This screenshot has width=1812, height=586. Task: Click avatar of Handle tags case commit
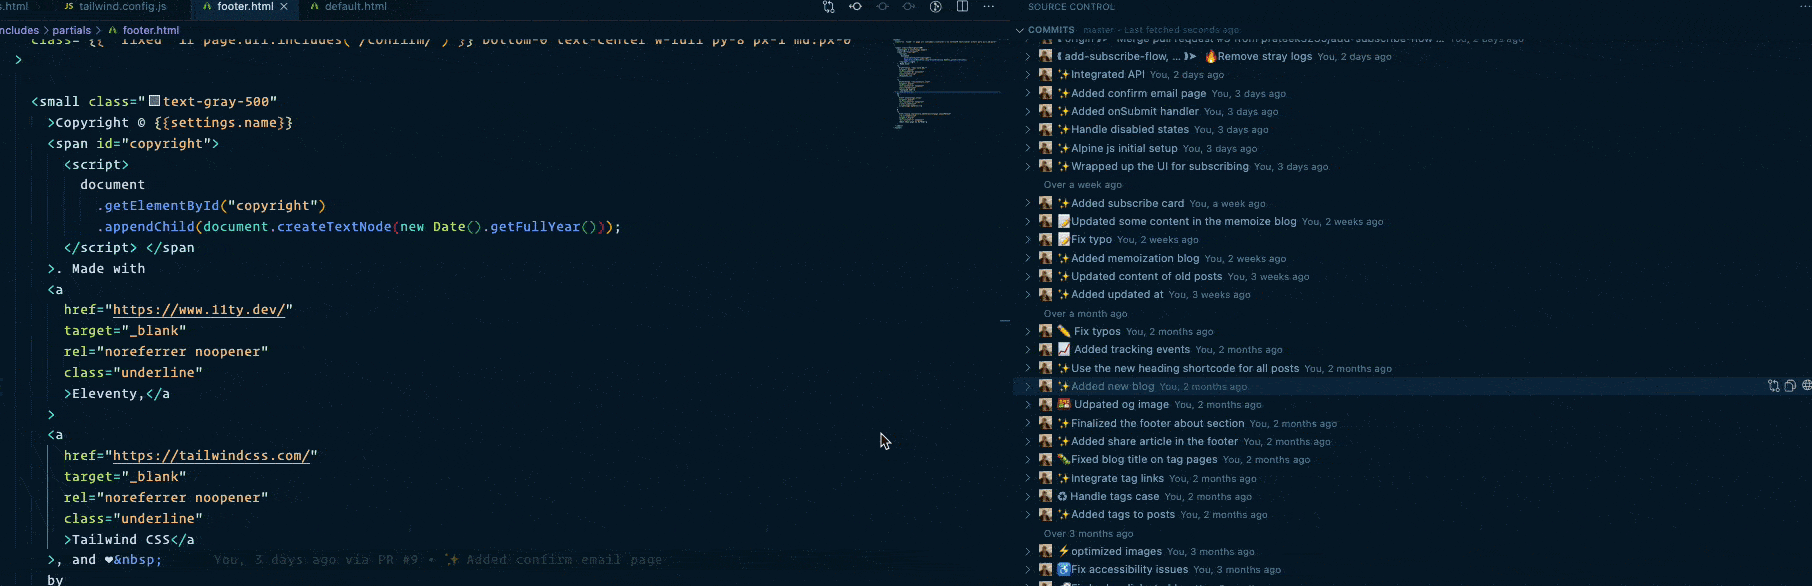[1045, 496]
